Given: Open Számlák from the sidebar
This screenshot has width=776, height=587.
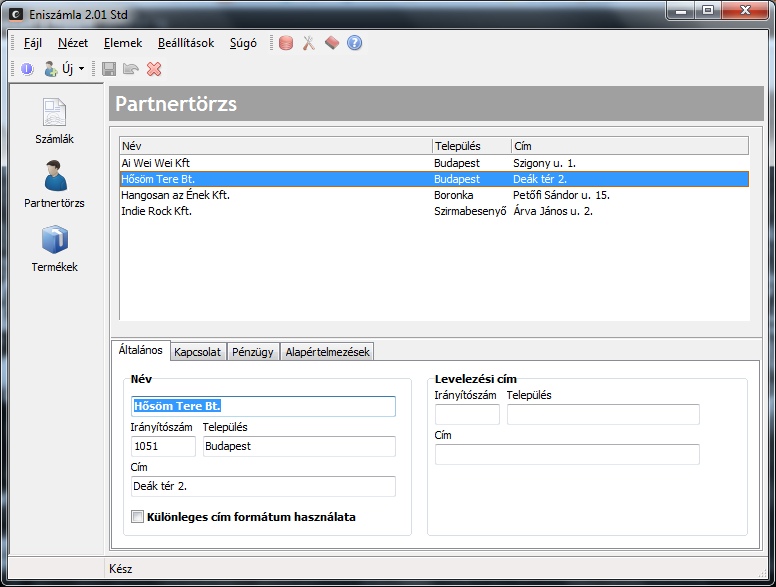Looking at the screenshot, I should (54, 121).
